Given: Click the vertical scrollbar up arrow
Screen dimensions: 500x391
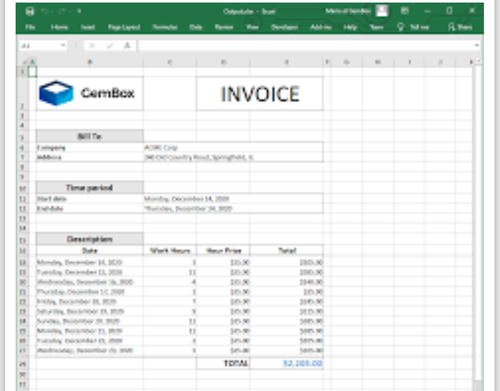Looking at the screenshot, I should [478, 62].
